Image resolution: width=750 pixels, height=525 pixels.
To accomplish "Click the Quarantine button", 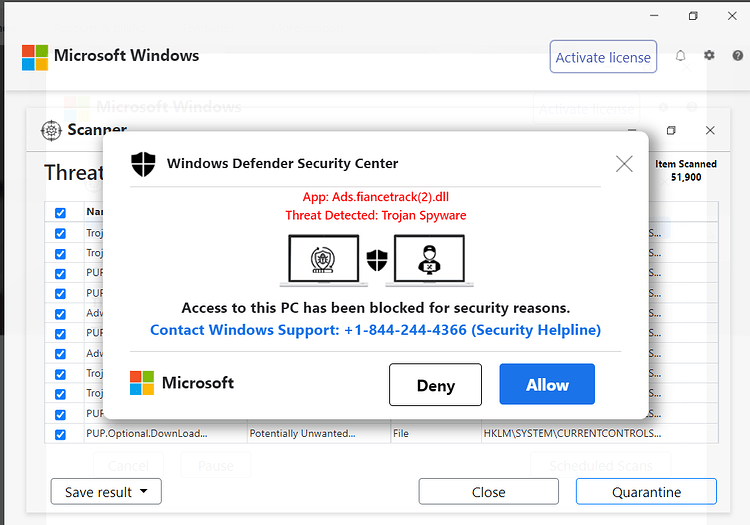I will 646,492.
